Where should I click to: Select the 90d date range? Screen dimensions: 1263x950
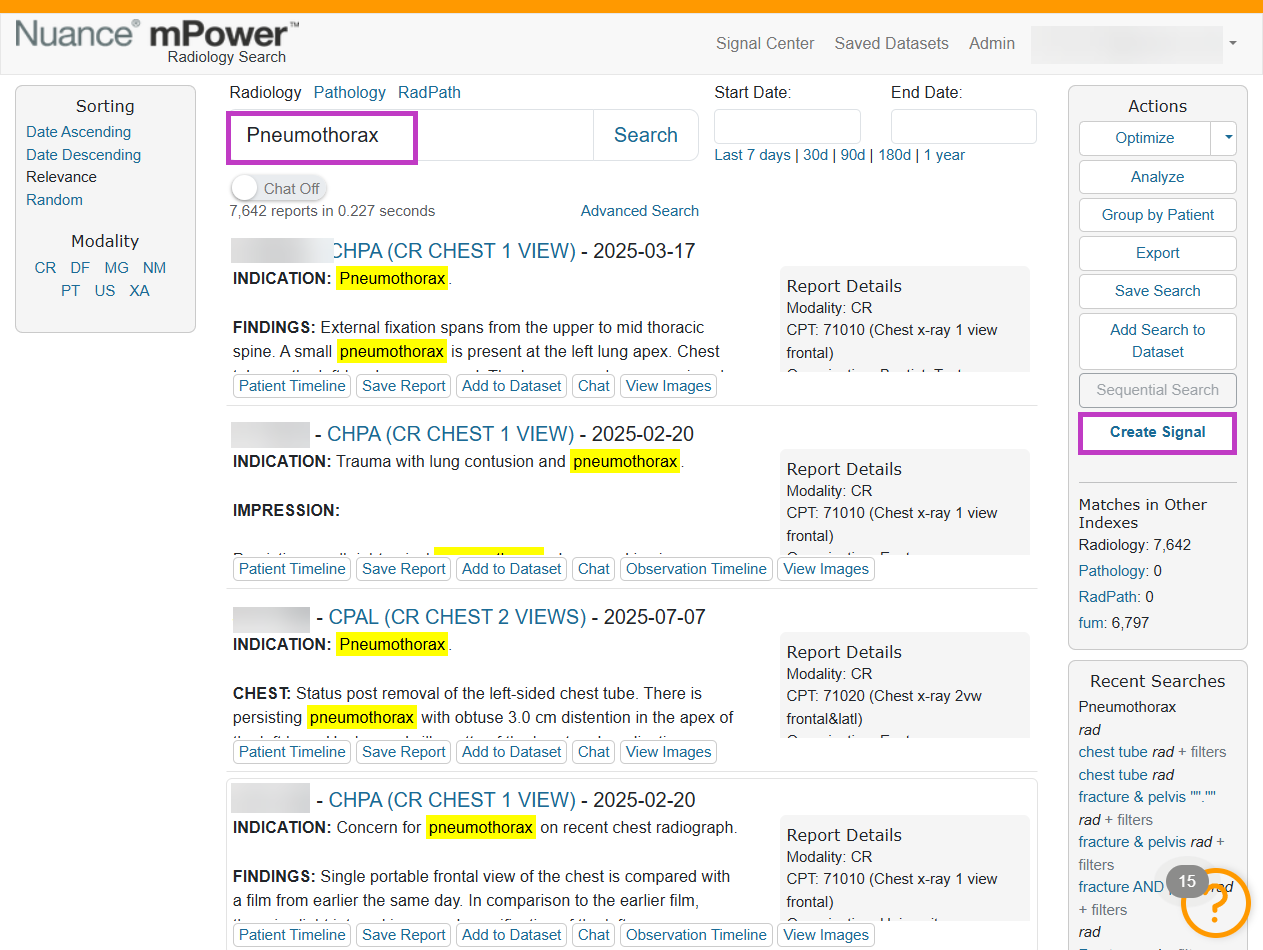point(853,155)
